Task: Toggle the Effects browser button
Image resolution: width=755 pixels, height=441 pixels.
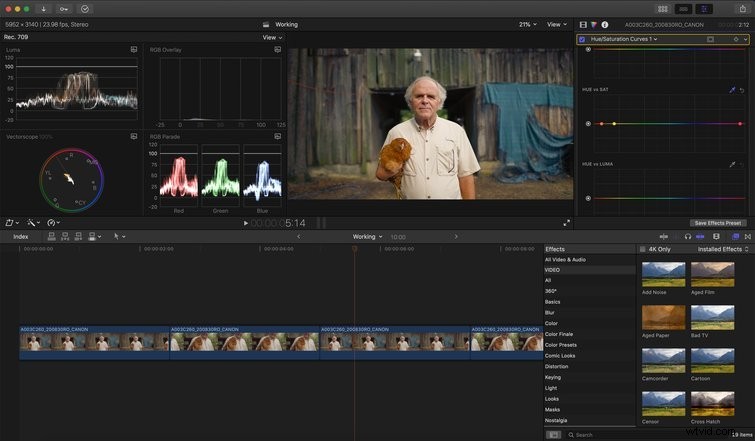Action: [736, 236]
